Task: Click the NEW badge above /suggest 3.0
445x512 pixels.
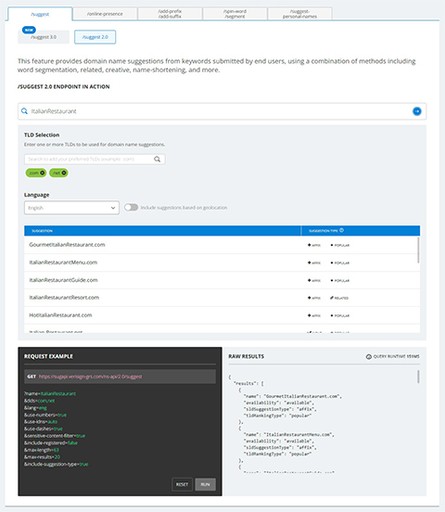Action: pos(29,30)
